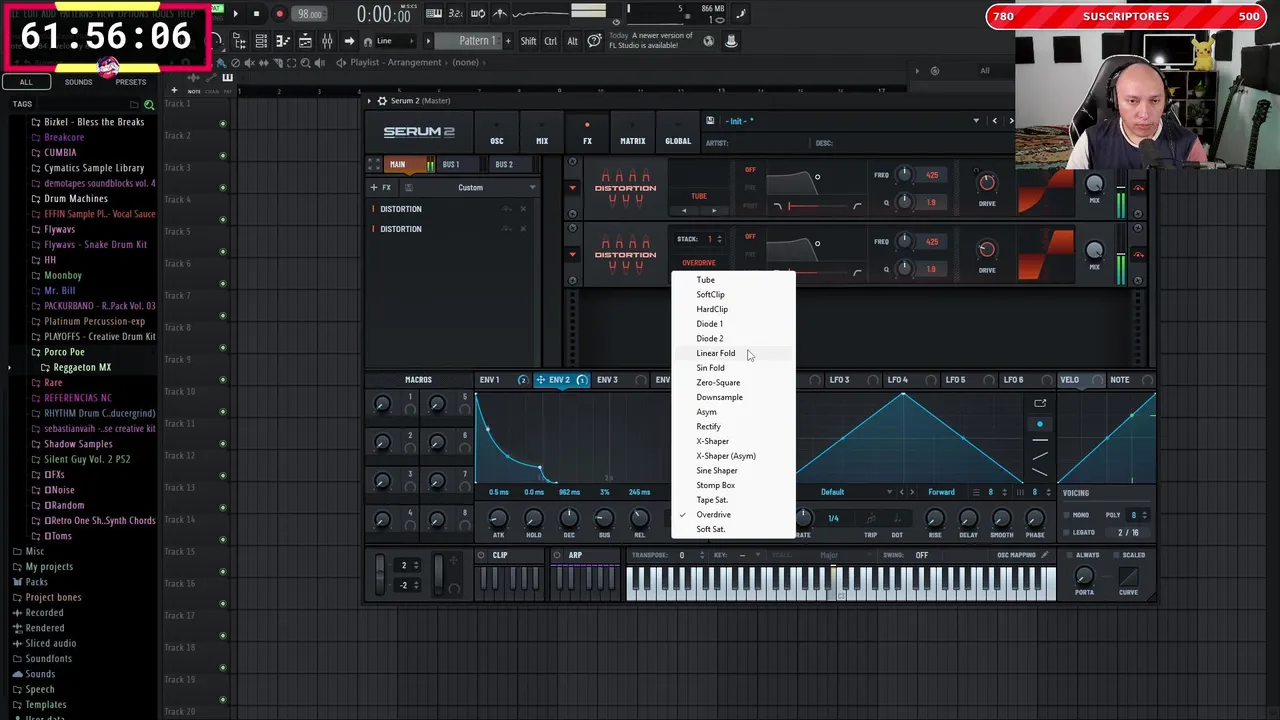Click the help speech-bubble question icon

(594, 41)
